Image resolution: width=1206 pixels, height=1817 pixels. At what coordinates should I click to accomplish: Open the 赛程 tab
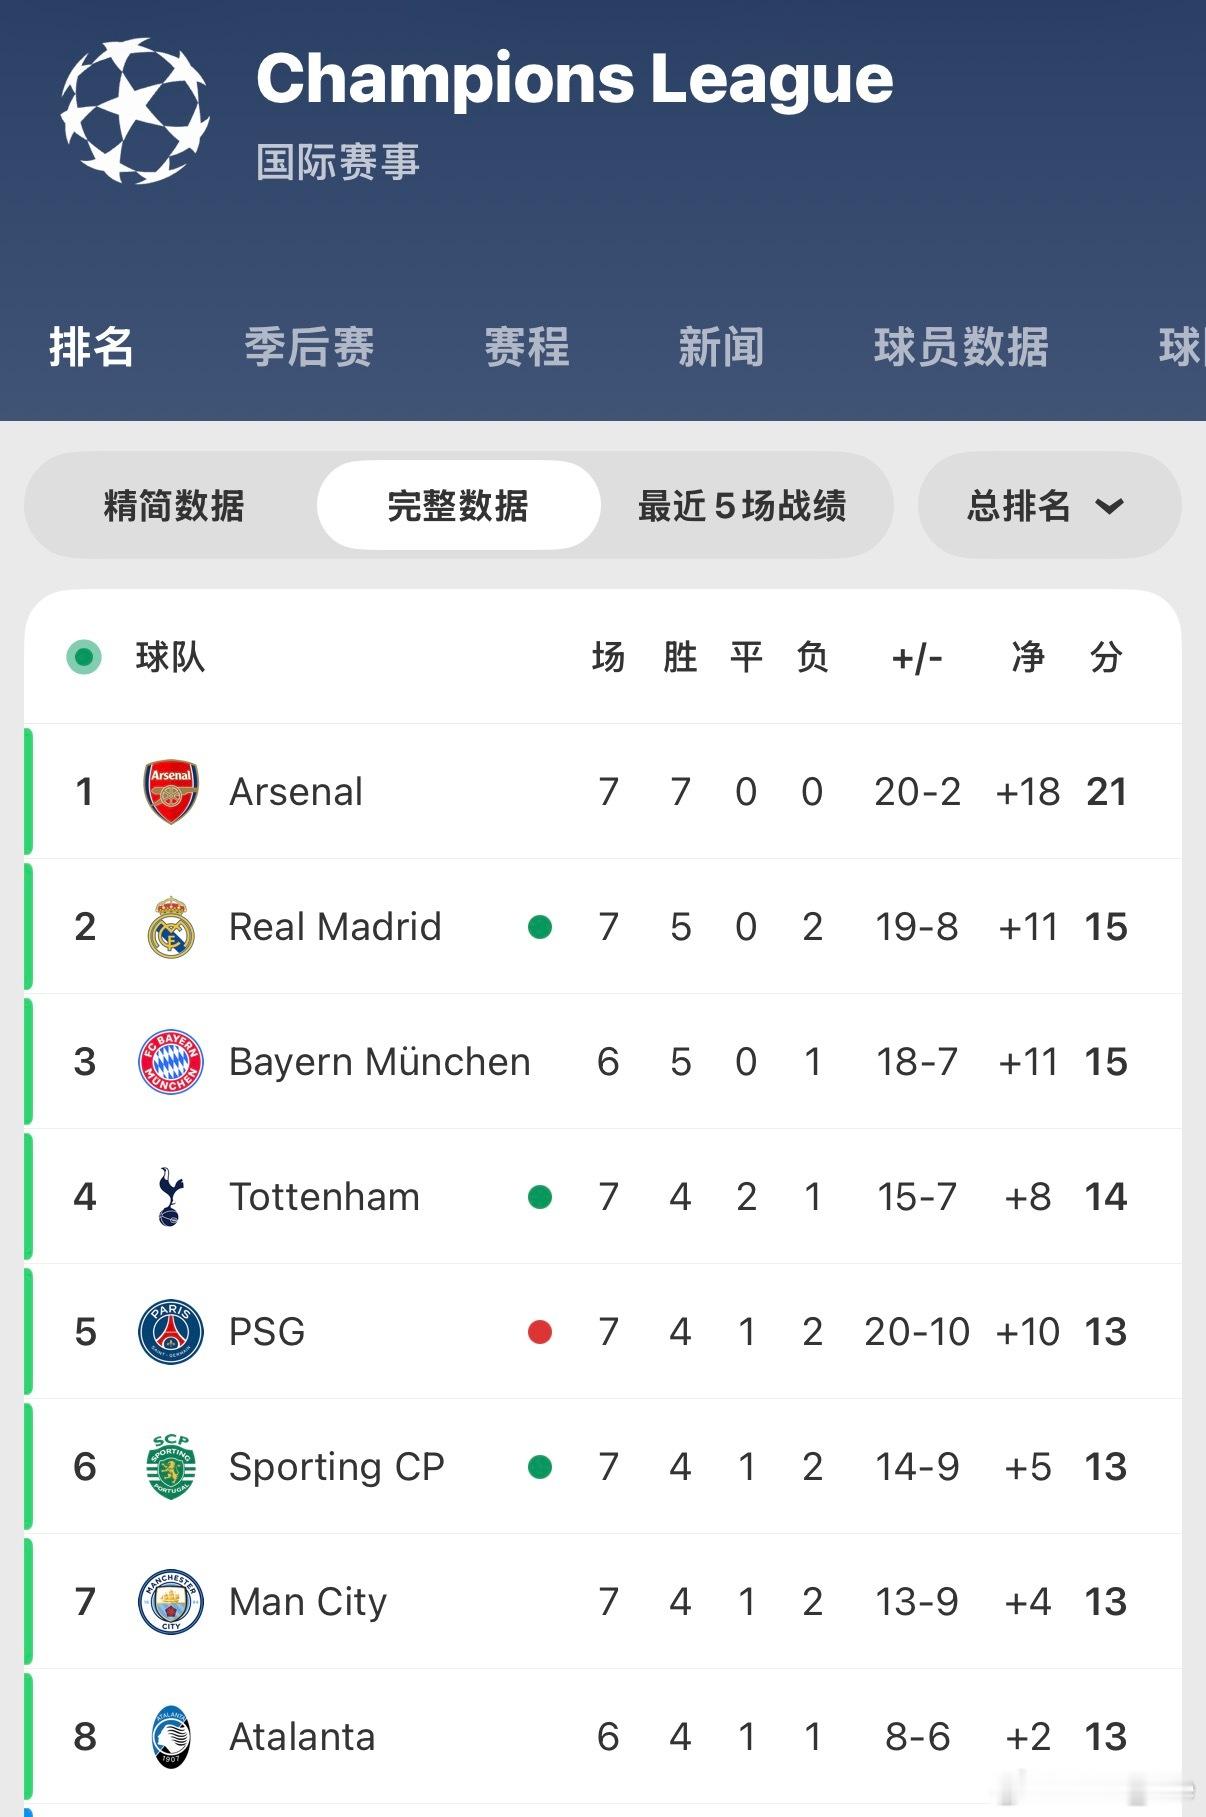[527, 348]
